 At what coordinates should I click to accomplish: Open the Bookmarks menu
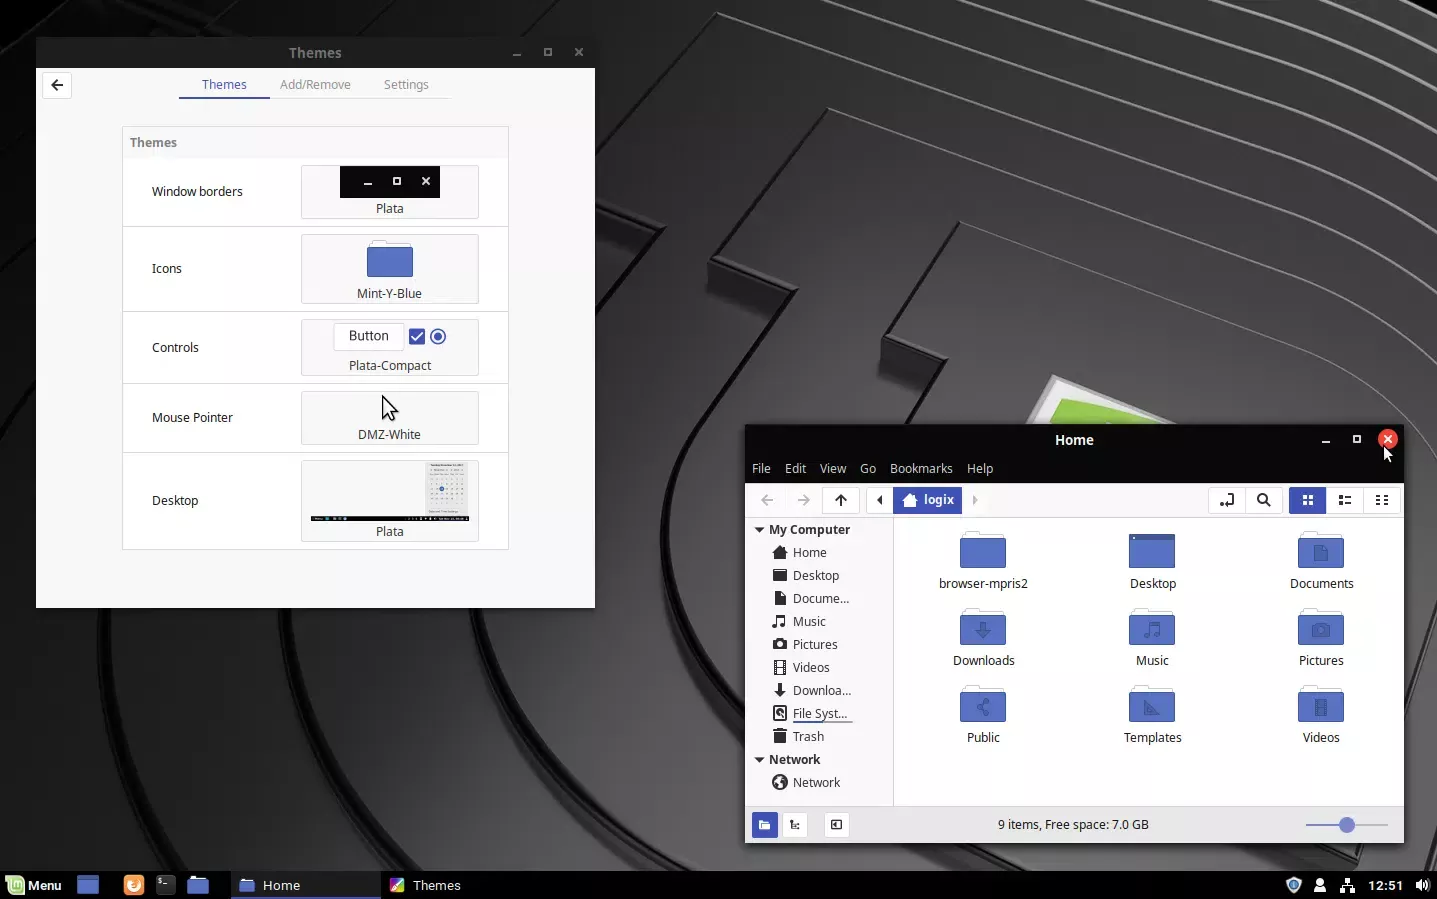point(921,469)
